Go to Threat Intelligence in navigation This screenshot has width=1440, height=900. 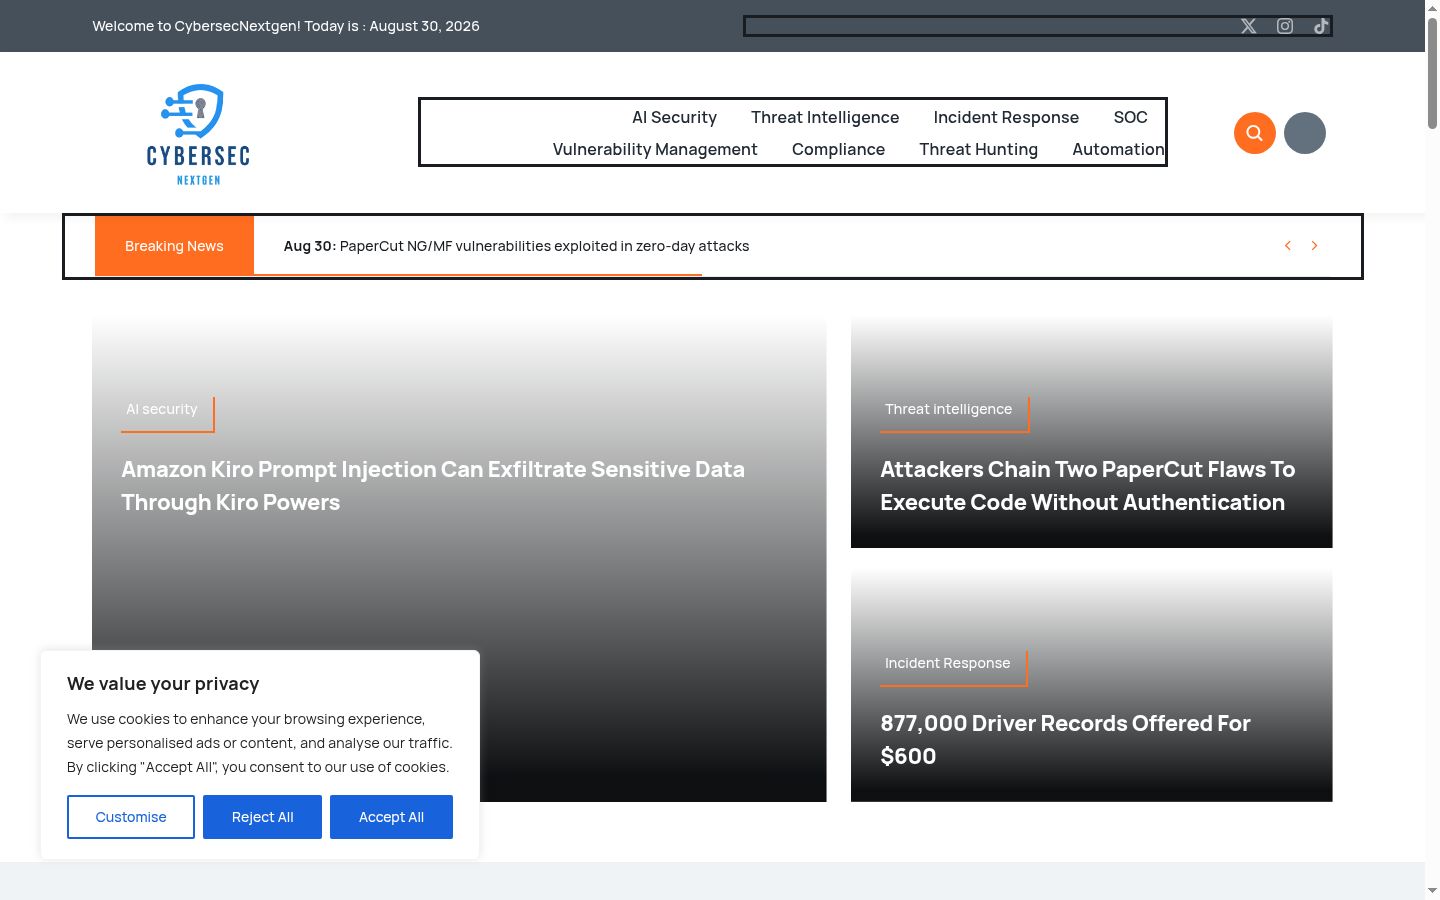coord(825,117)
